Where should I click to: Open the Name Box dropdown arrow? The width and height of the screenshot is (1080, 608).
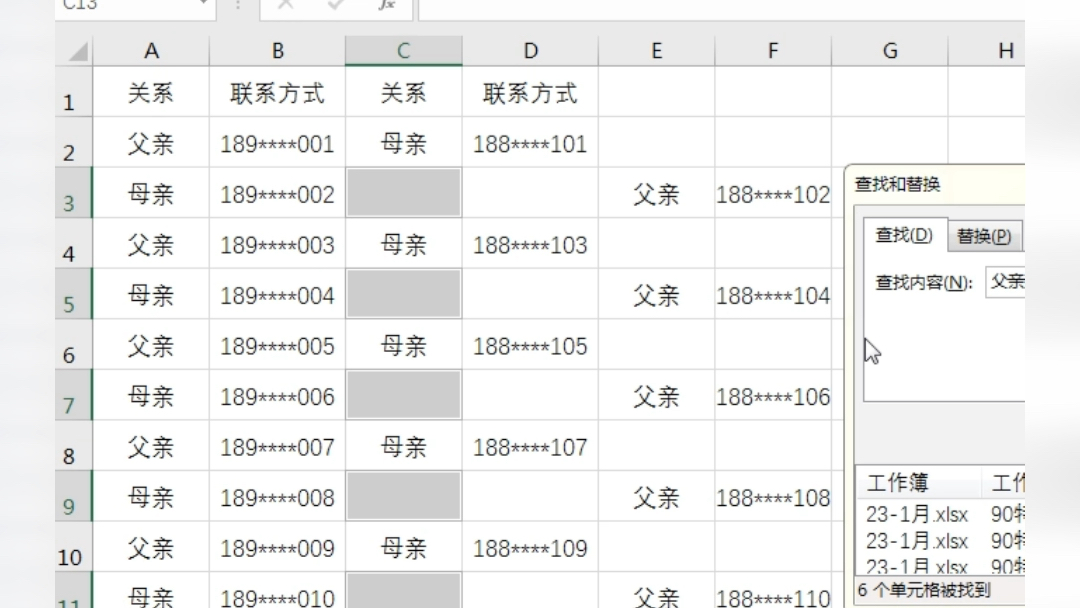tap(204, 5)
